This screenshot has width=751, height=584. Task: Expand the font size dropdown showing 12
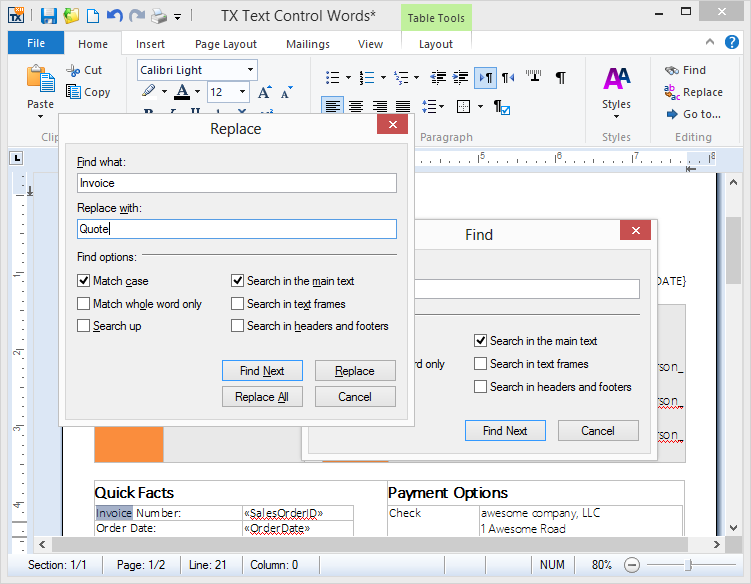[242, 92]
